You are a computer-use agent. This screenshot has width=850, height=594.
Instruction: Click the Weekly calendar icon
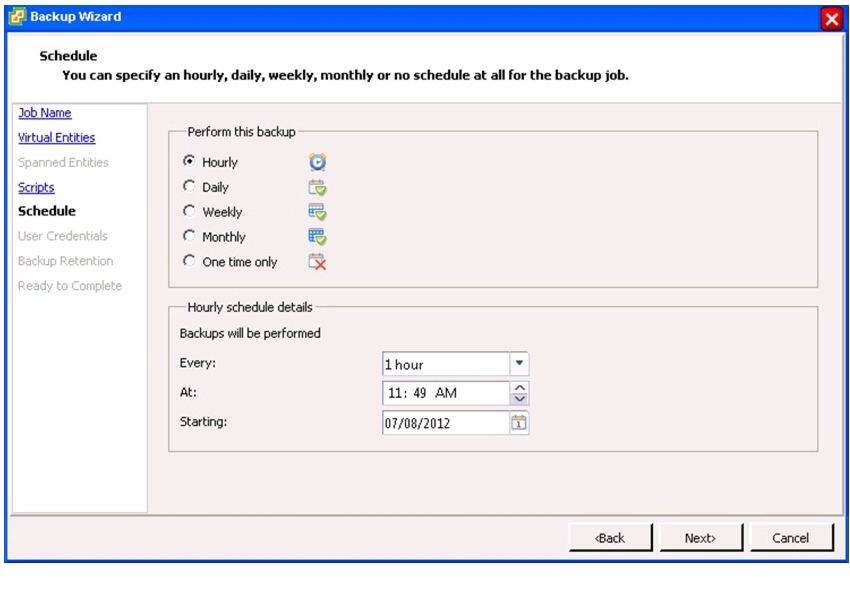(x=317, y=212)
